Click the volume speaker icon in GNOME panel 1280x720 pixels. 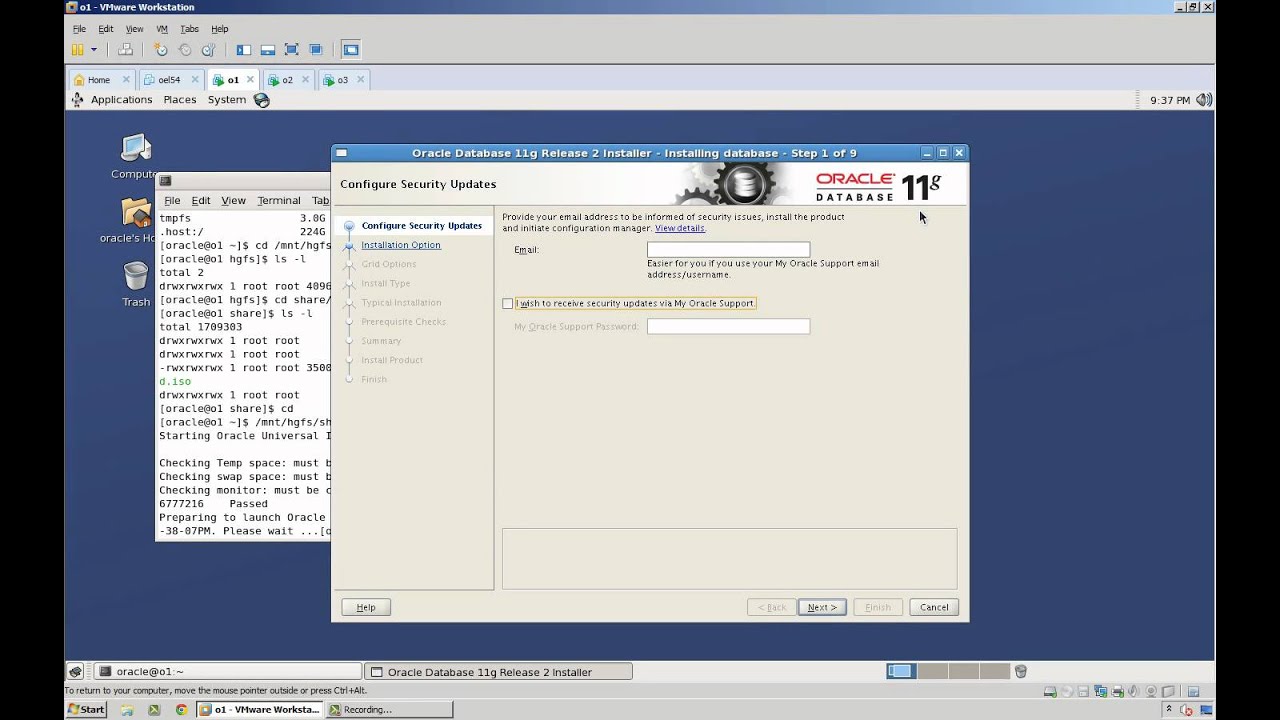1204,100
